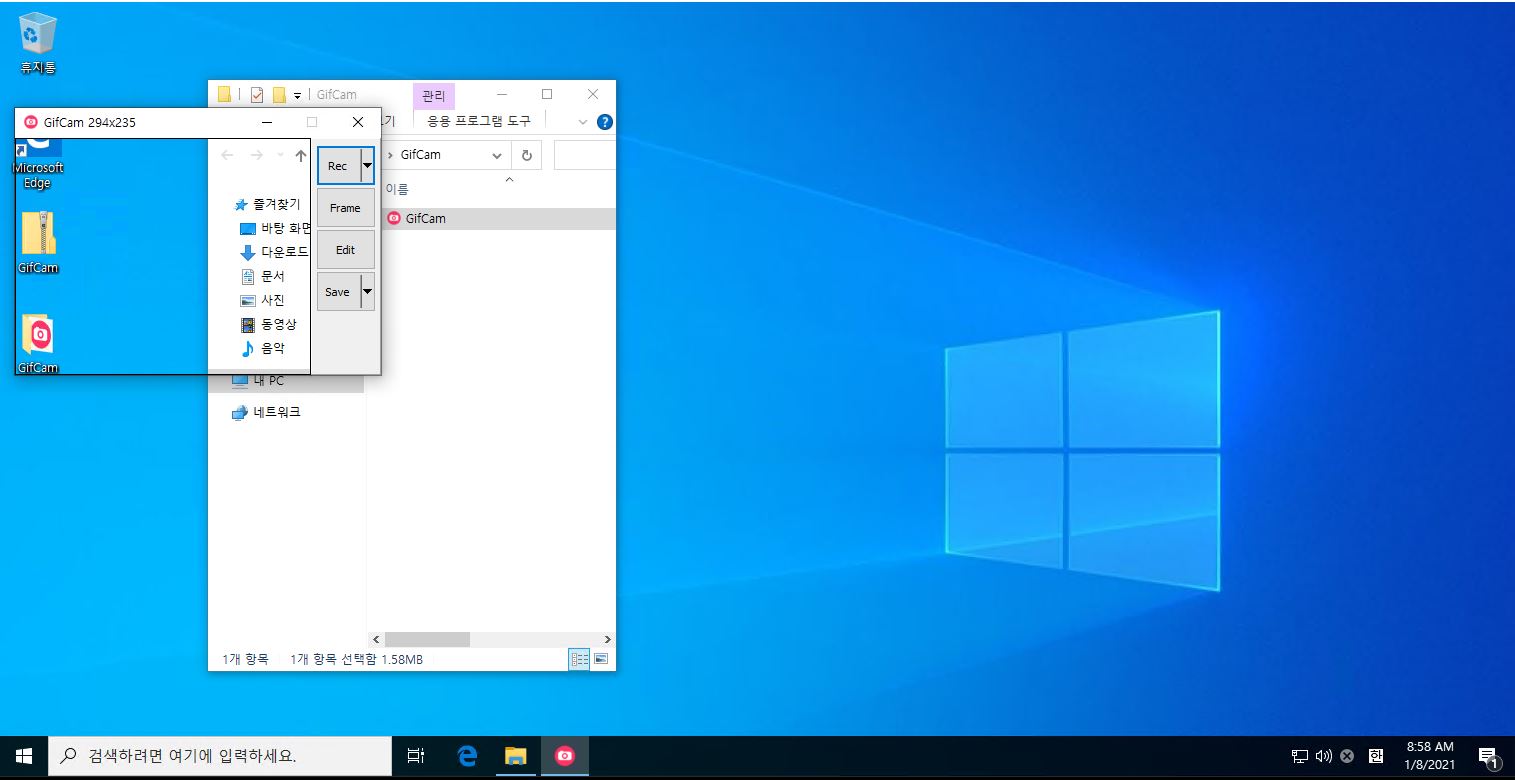The height and width of the screenshot is (780, 1515).
Task: Click the Explorer folder icon in its title bar
Action: (224, 95)
